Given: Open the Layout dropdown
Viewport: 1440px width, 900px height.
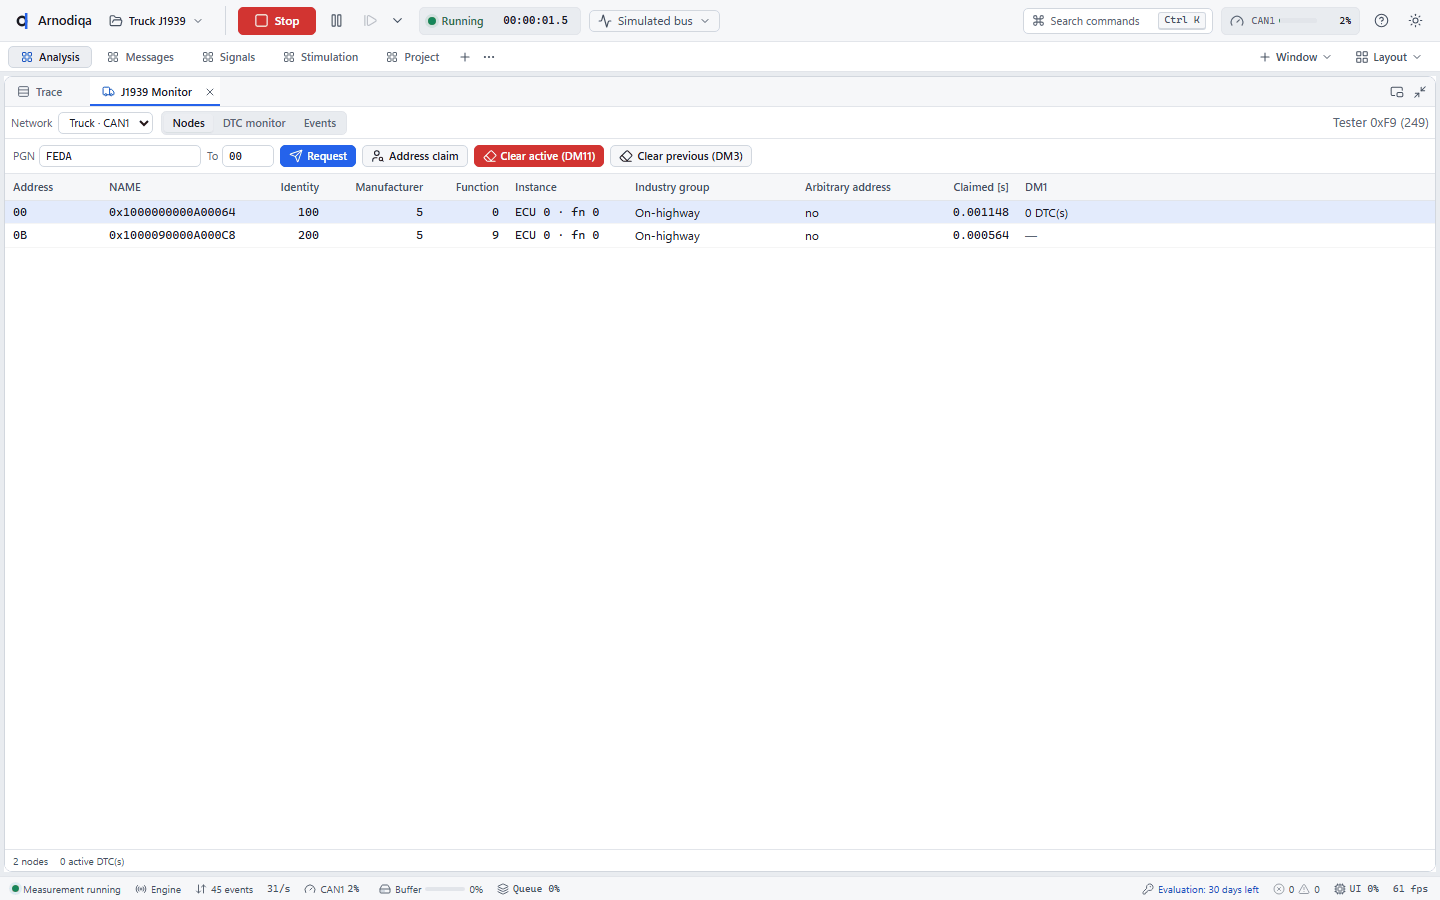Looking at the screenshot, I should click(1388, 57).
